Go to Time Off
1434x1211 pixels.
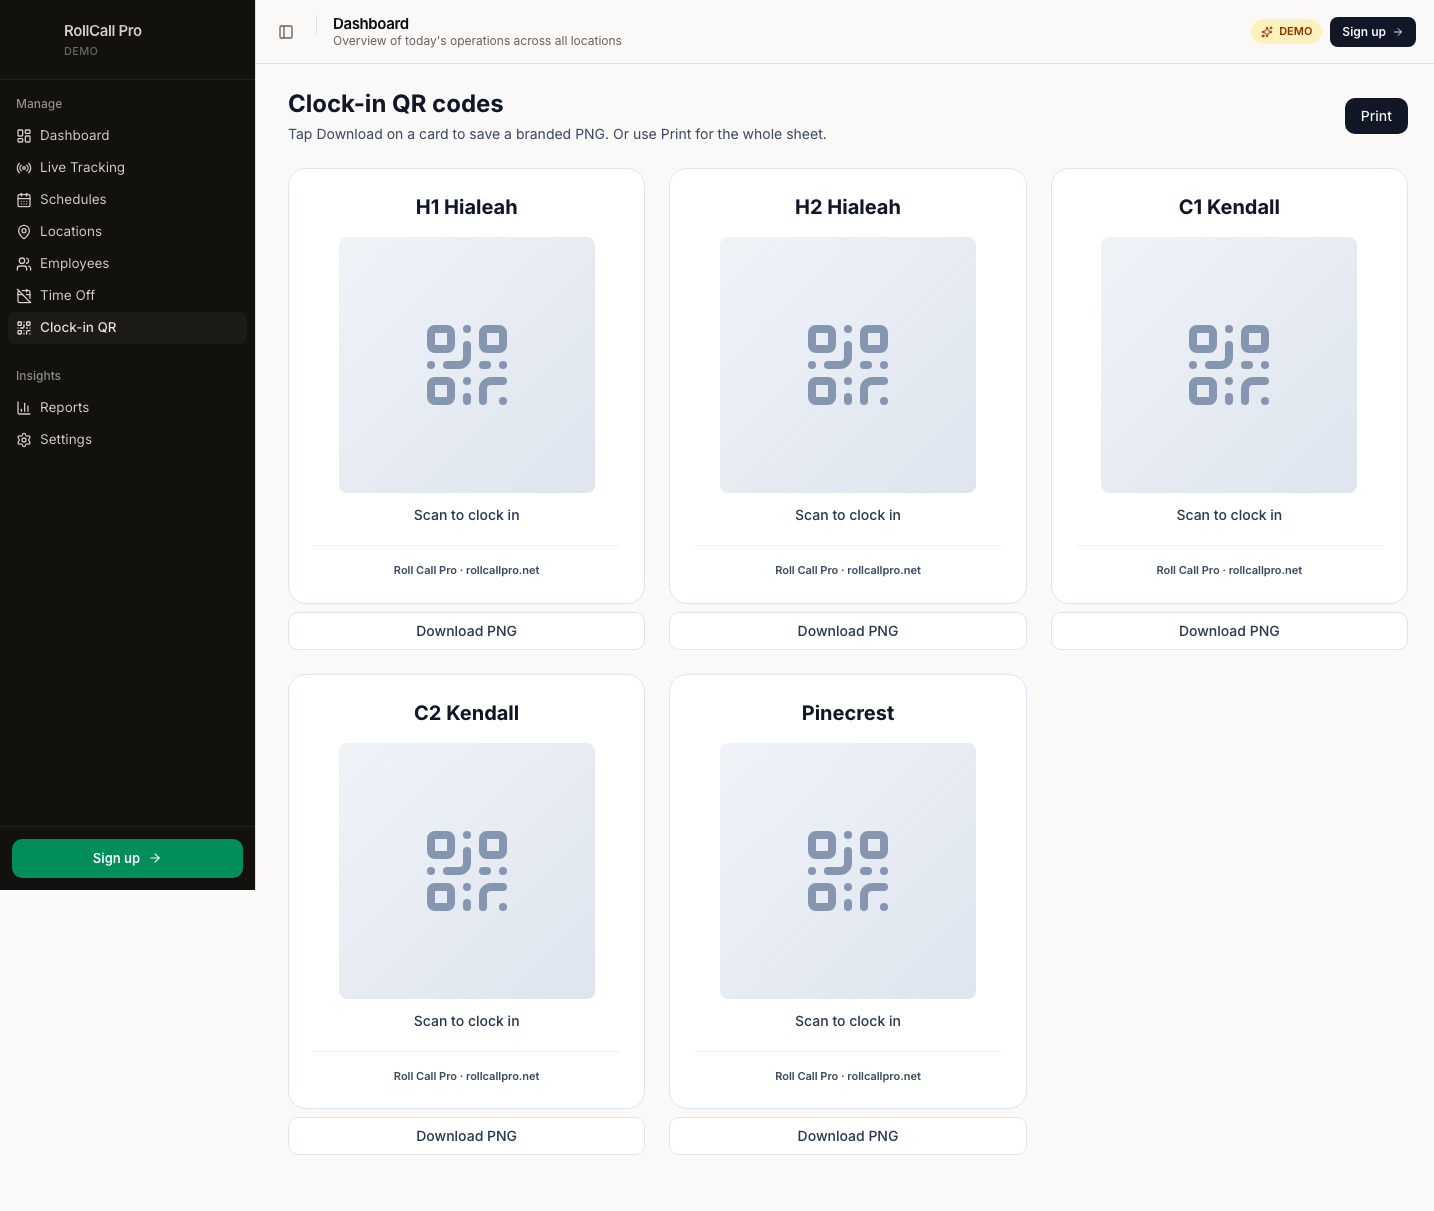click(x=127, y=296)
